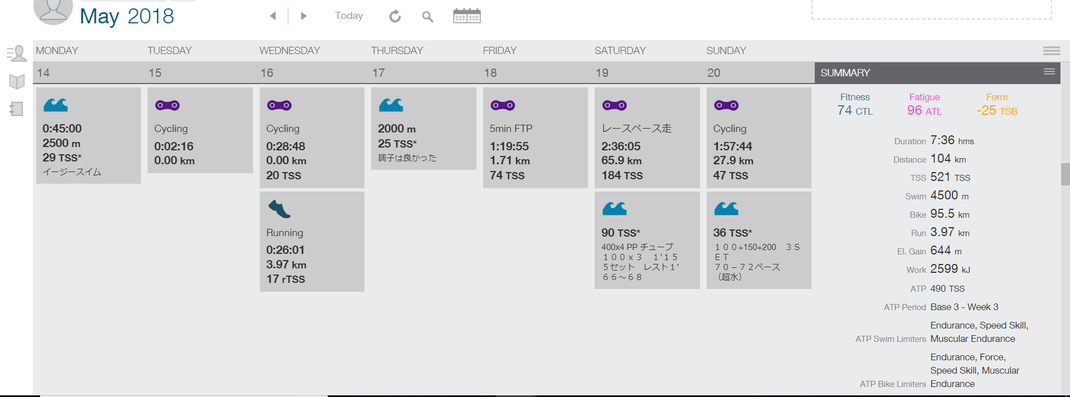Select the Fatigue 96 ATL value

click(924, 111)
